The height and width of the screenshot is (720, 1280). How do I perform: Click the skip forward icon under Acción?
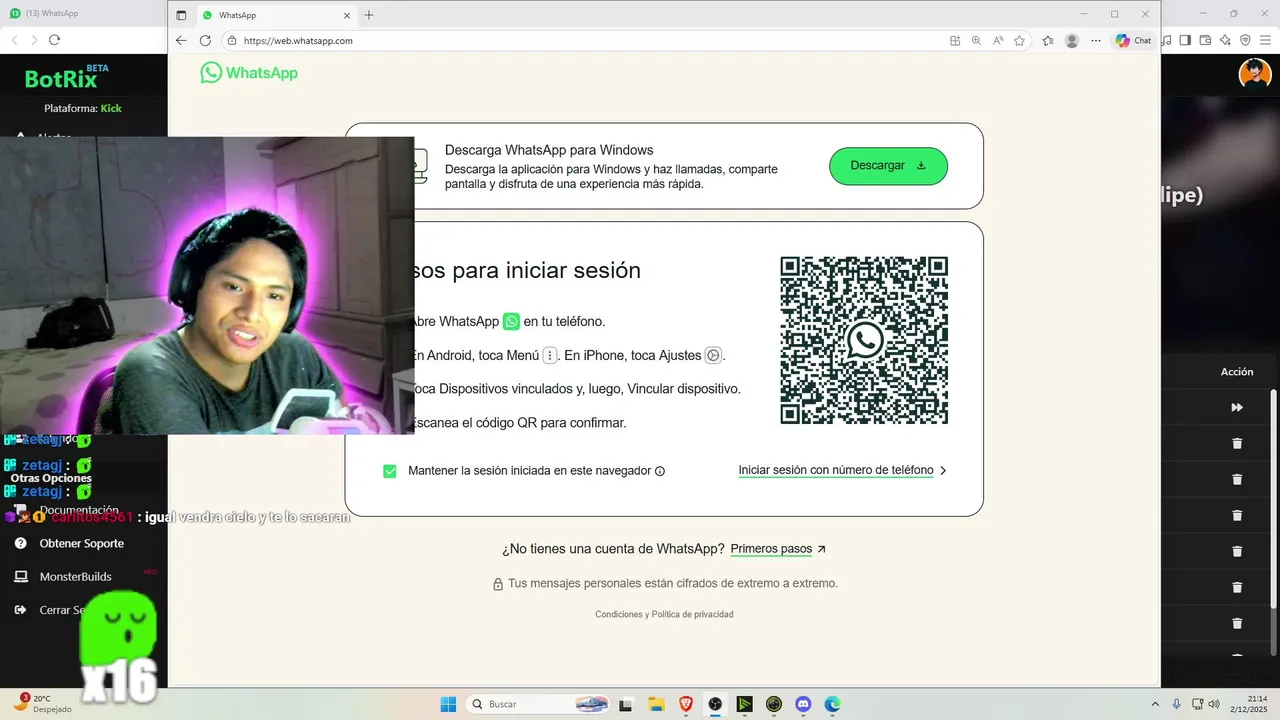click(1237, 407)
